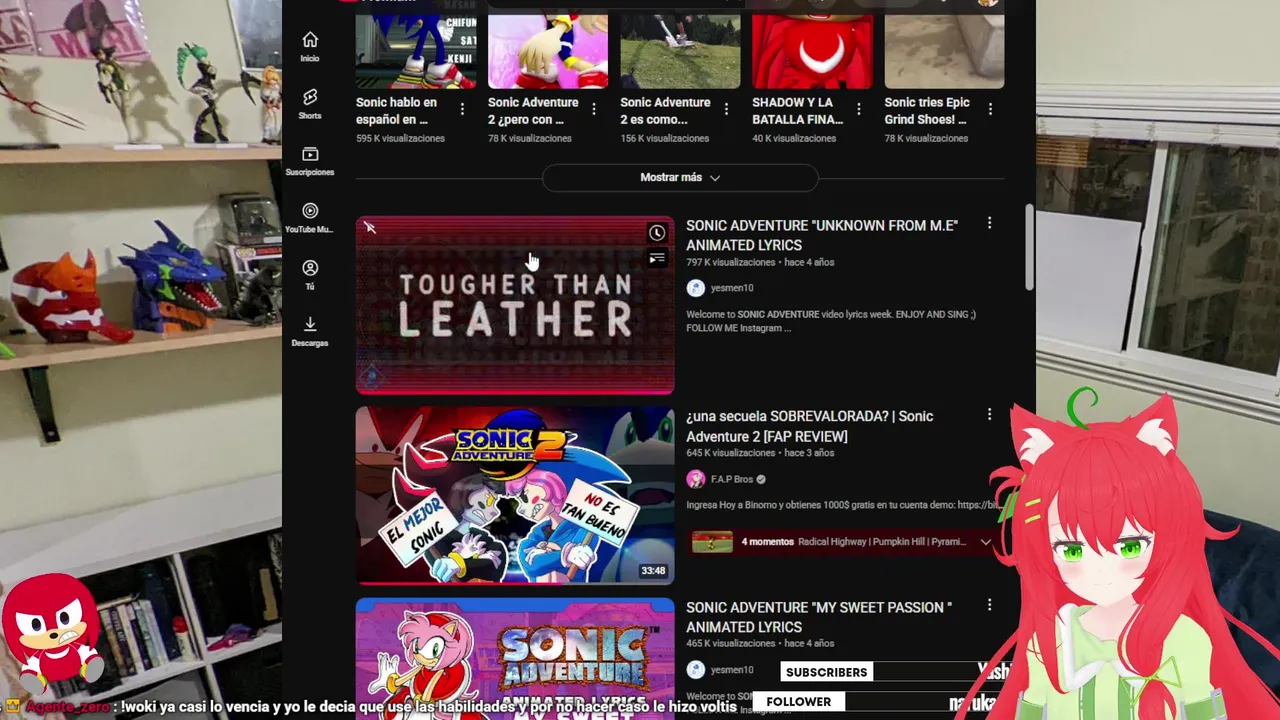Screen dimensions: 1280x720
Task: Open Sonic hablo en español video title
Action: tap(397, 111)
